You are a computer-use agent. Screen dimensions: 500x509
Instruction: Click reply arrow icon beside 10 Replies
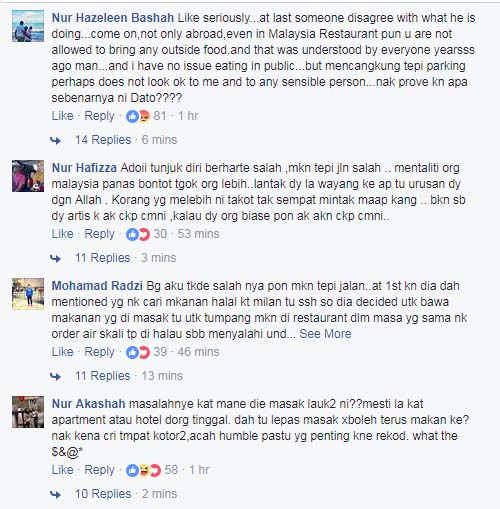tap(55, 494)
